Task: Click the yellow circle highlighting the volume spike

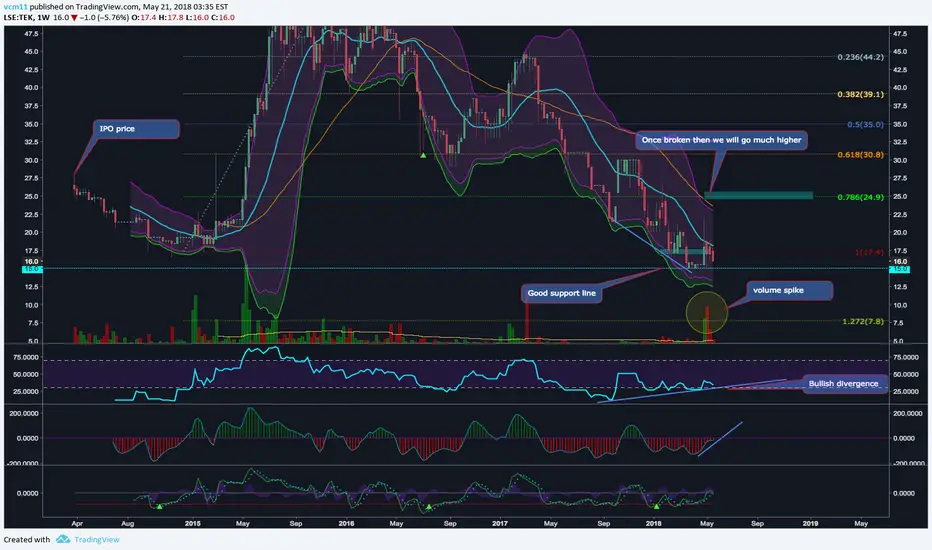Action: (706, 312)
